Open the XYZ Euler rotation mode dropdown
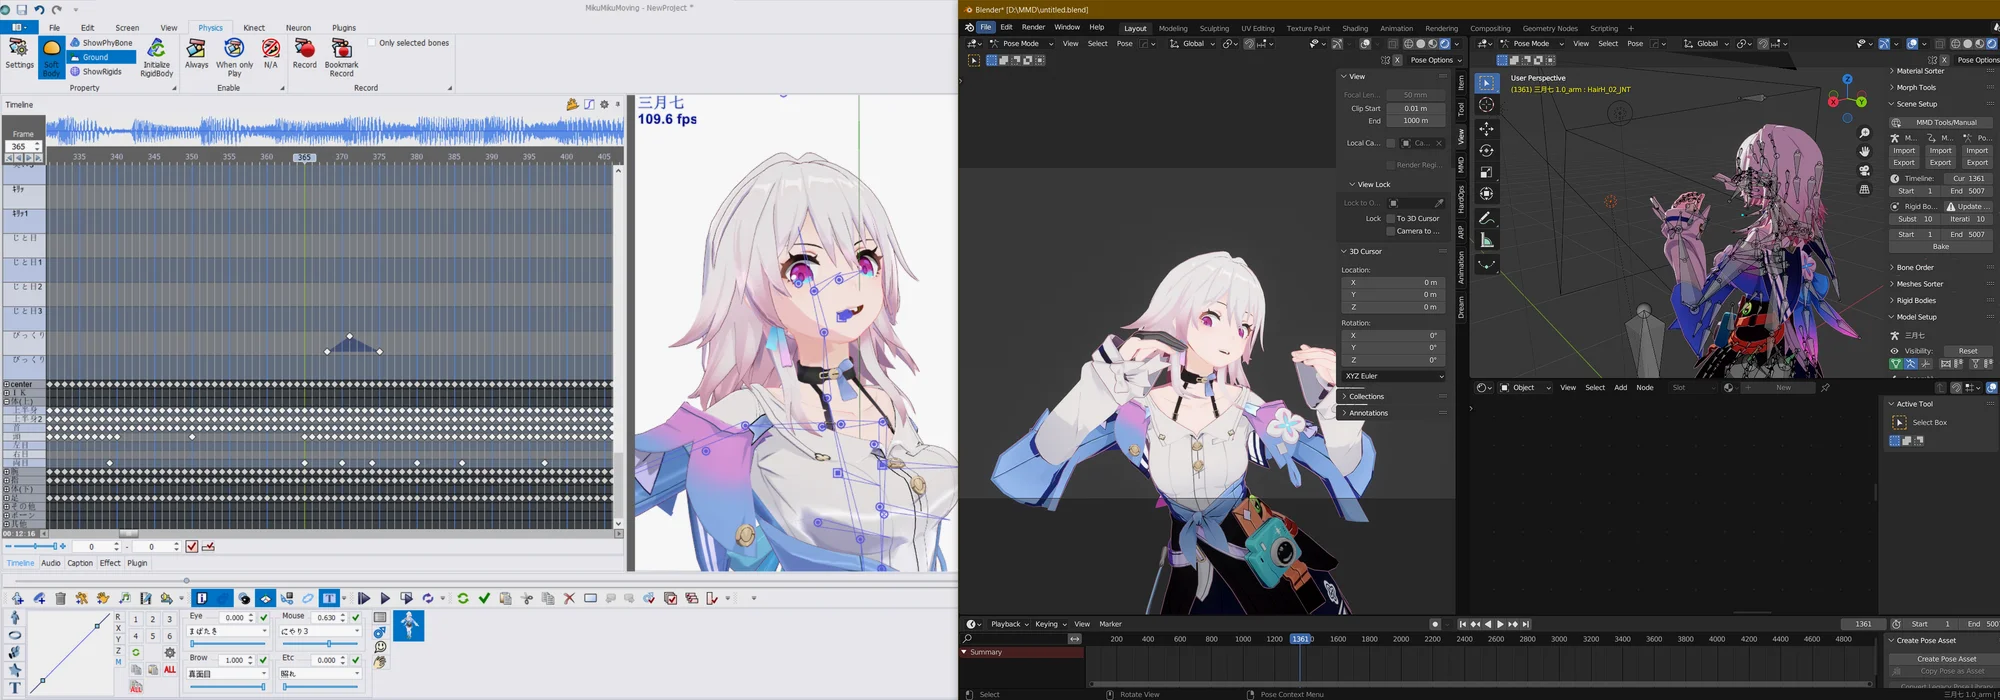Image resolution: width=2000 pixels, height=700 pixels. [x=1393, y=376]
